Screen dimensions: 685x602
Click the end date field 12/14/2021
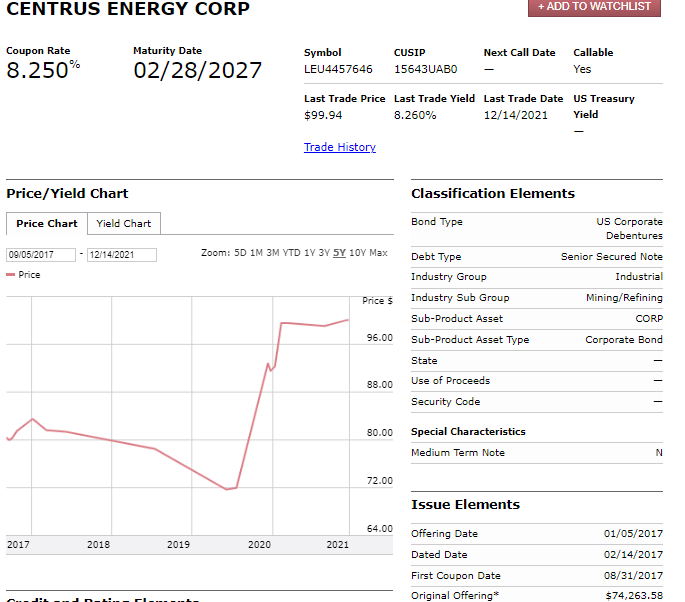(x=122, y=255)
